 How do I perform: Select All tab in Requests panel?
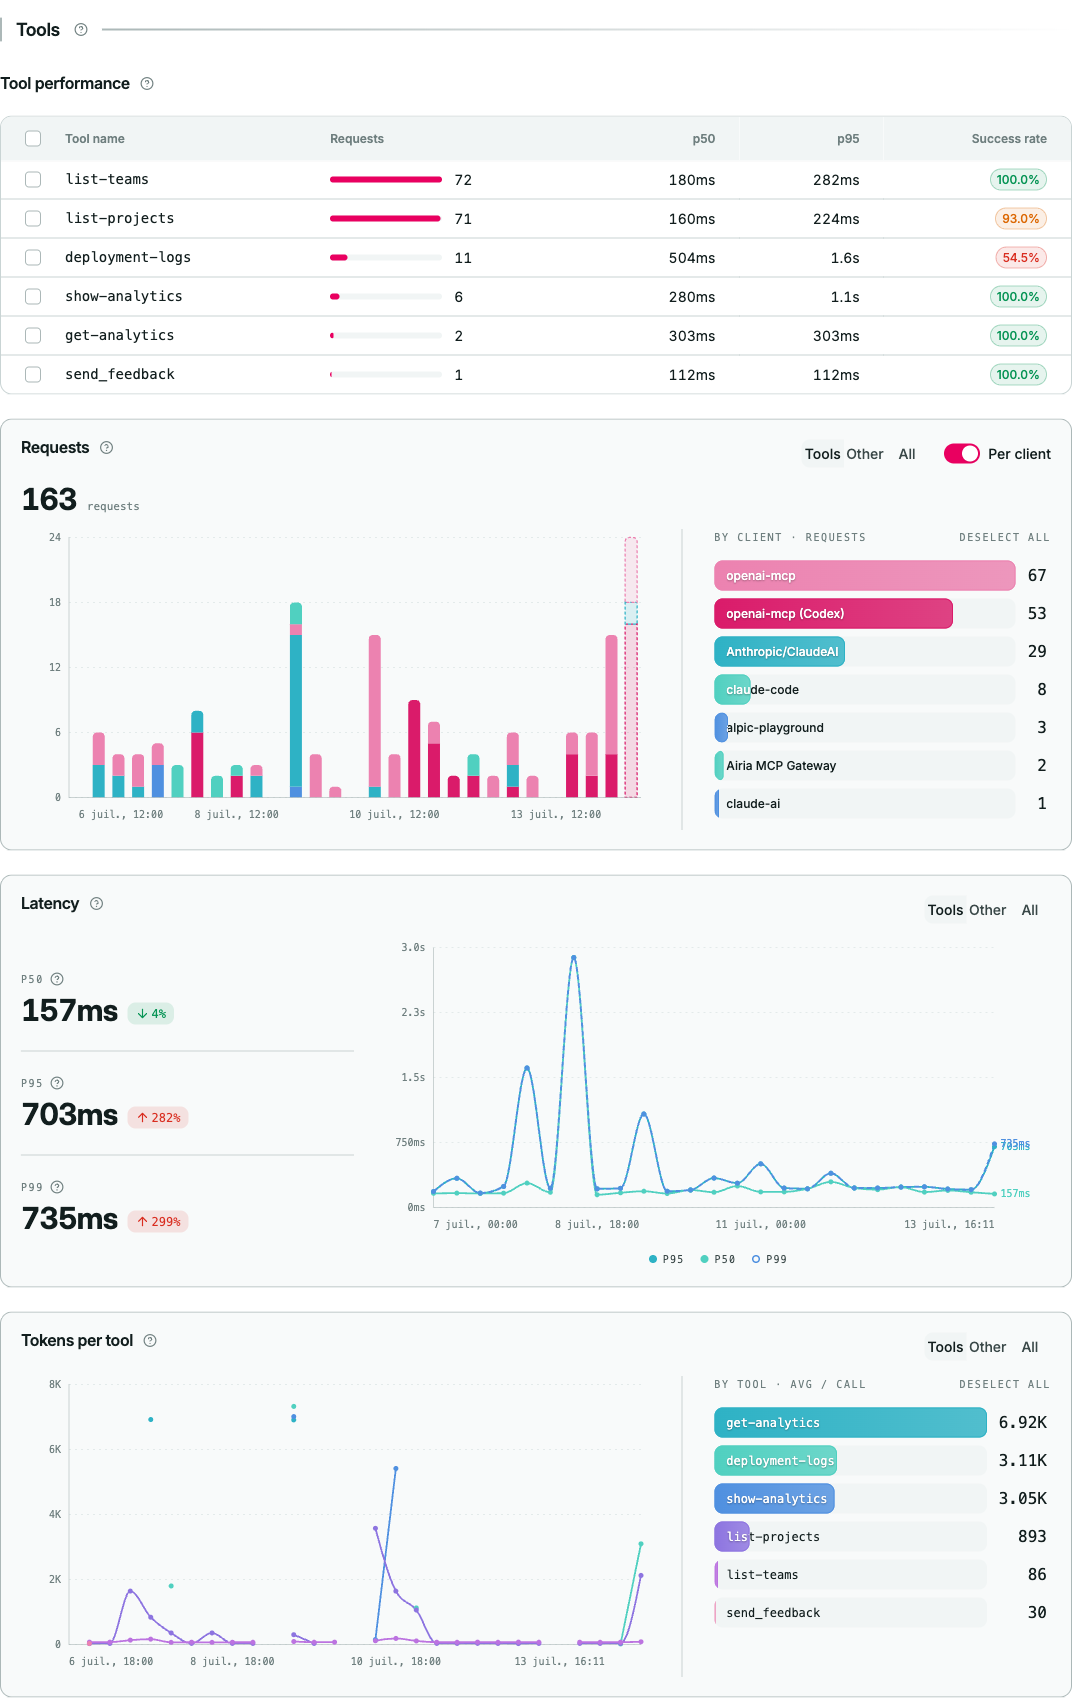907,454
